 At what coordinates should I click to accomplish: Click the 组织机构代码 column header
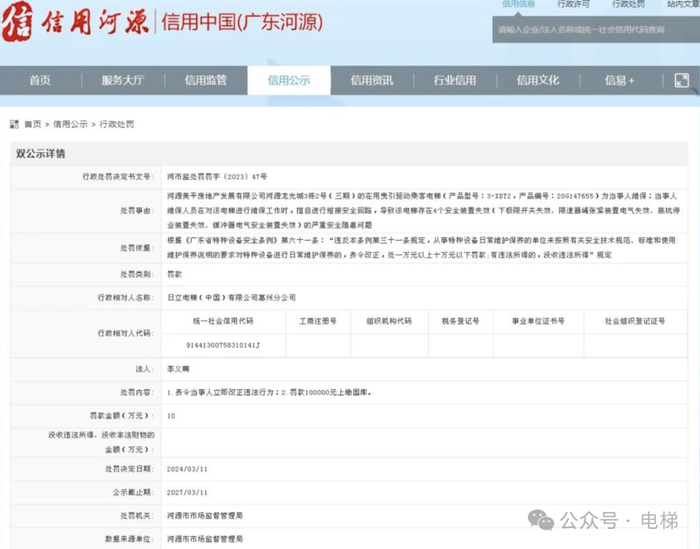(x=389, y=321)
